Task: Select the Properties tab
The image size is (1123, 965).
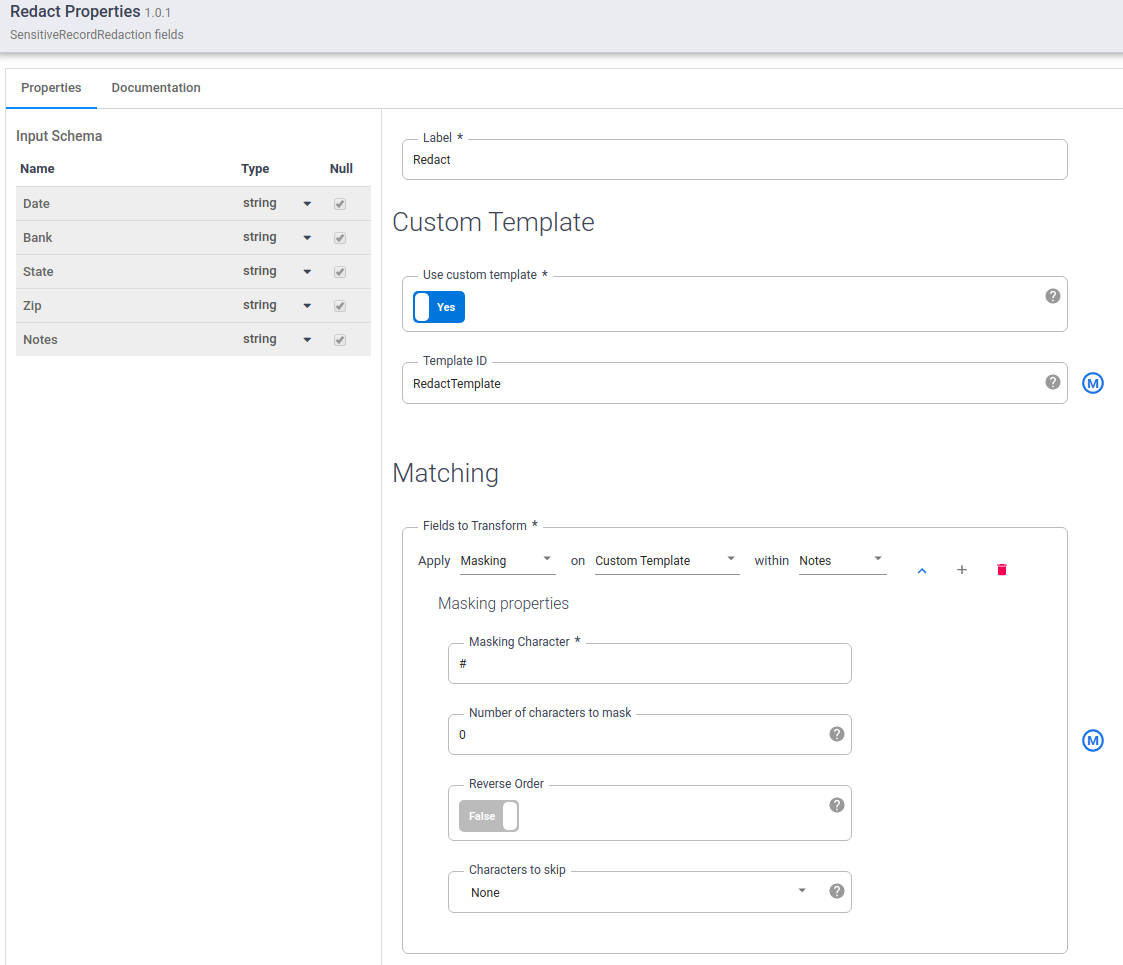Action: tap(51, 88)
